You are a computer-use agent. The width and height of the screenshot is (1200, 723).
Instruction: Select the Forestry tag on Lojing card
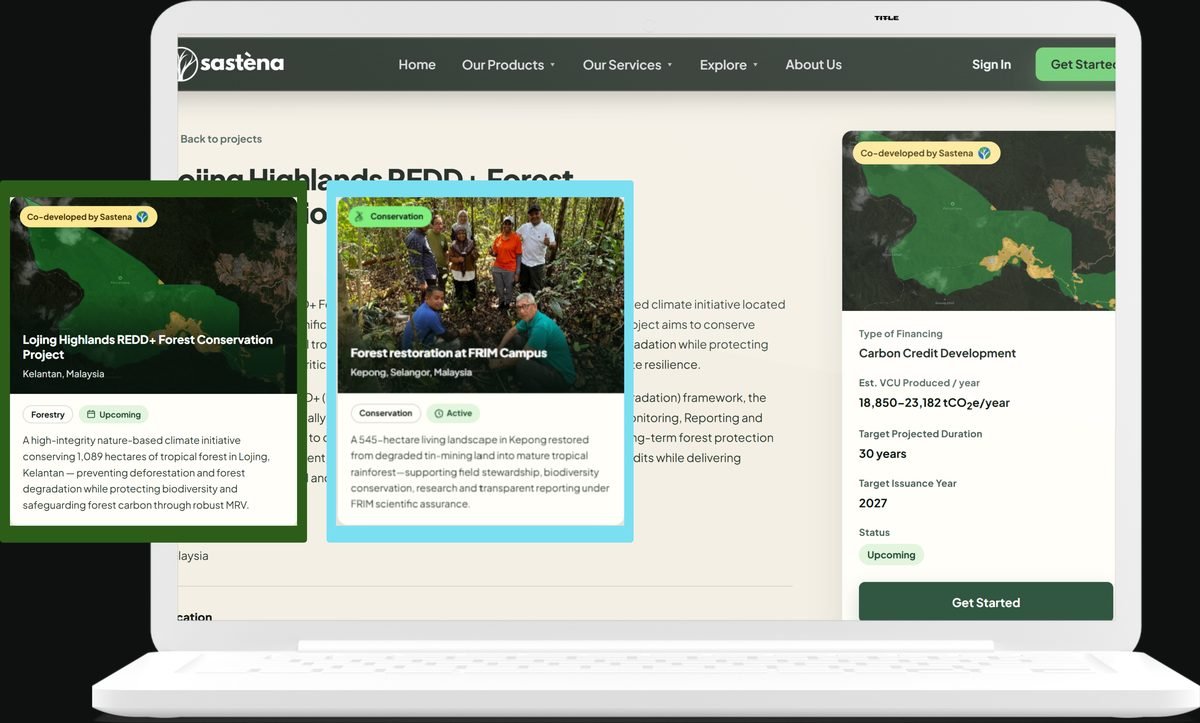(x=48, y=414)
